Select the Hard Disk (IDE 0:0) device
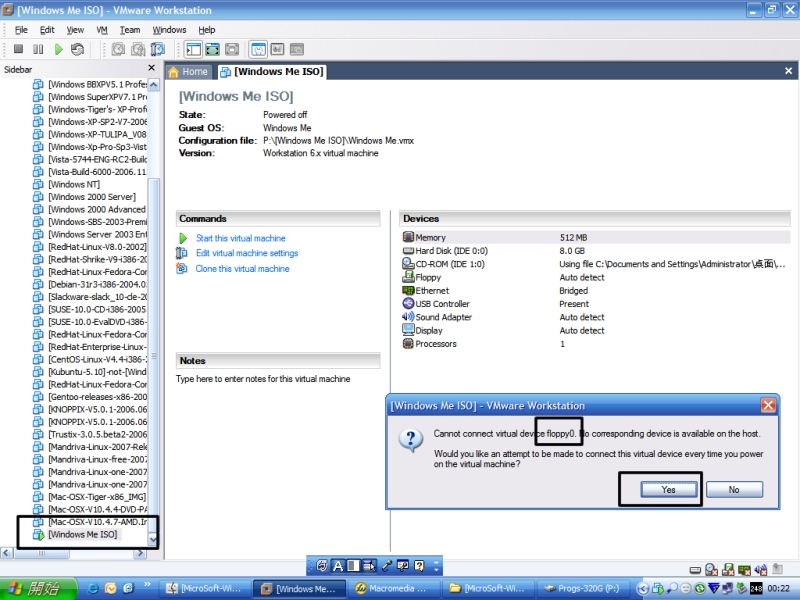Viewport: 800px width, 600px height. [x=596, y=251]
